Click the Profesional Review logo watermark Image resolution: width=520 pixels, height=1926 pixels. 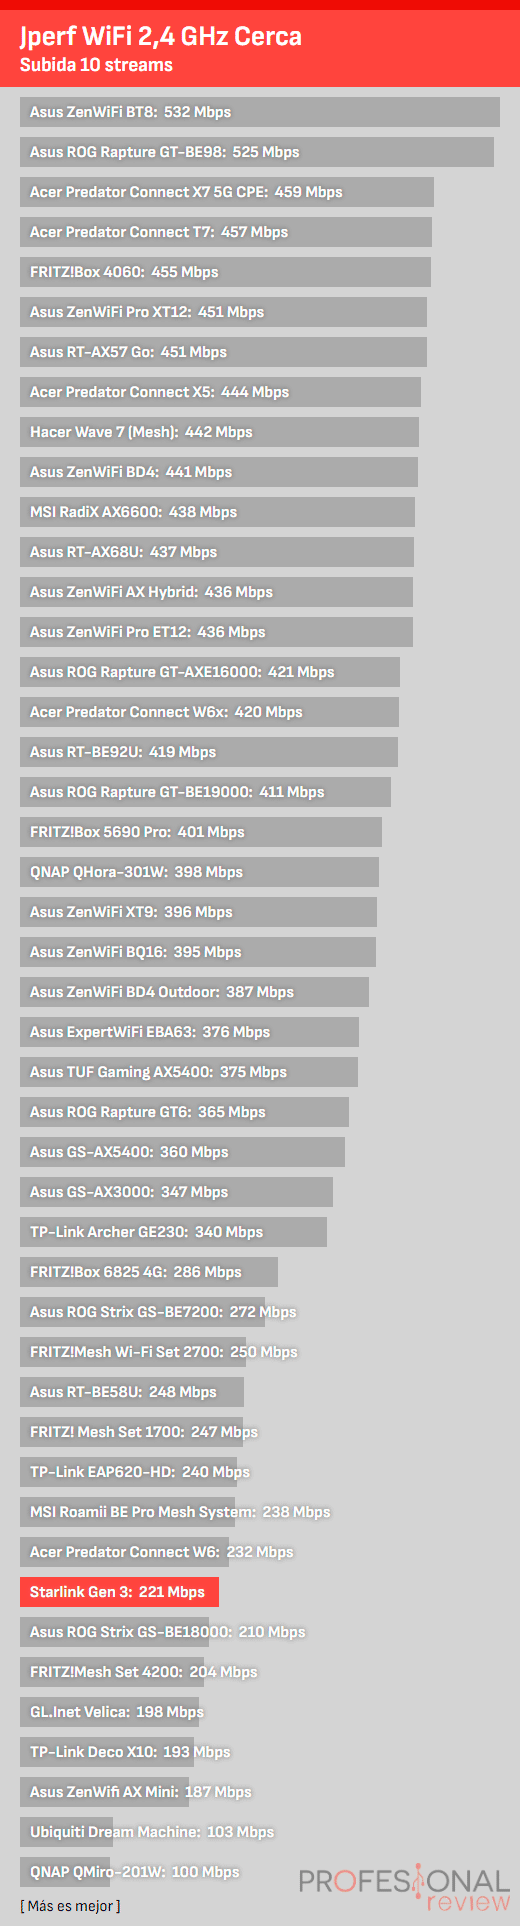[405, 1890]
